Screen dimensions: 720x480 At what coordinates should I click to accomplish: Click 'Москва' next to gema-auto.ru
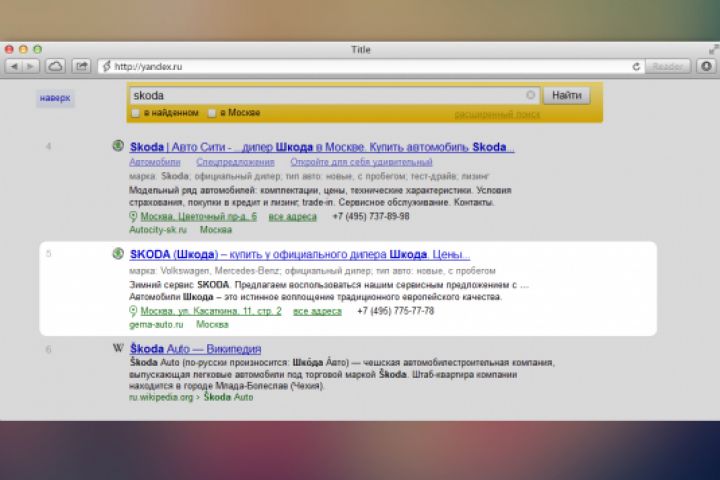[x=212, y=325]
